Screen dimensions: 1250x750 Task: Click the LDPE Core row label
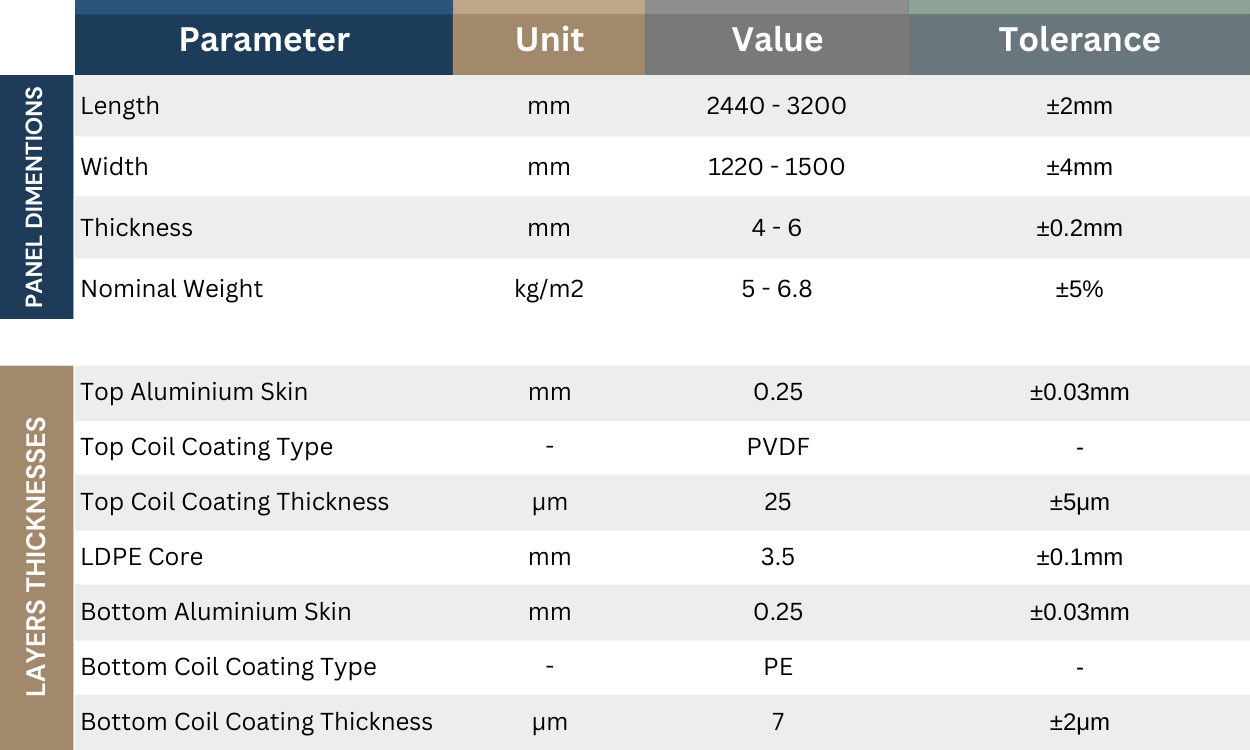[x=142, y=557]
